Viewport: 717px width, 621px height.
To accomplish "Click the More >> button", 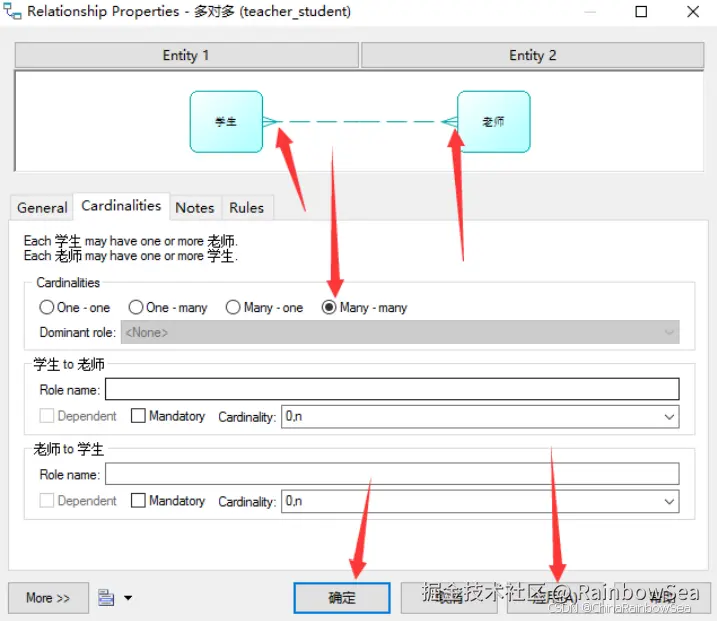I will [x=48, y=598].
